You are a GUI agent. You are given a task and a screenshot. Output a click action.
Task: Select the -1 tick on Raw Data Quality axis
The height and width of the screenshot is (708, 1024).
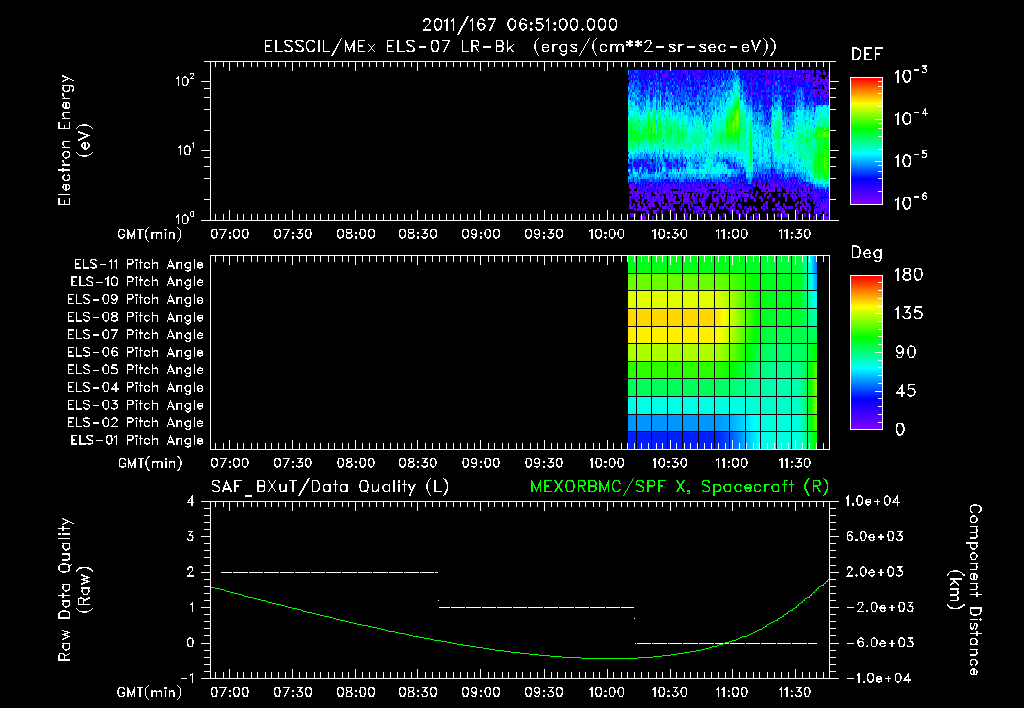187,678
